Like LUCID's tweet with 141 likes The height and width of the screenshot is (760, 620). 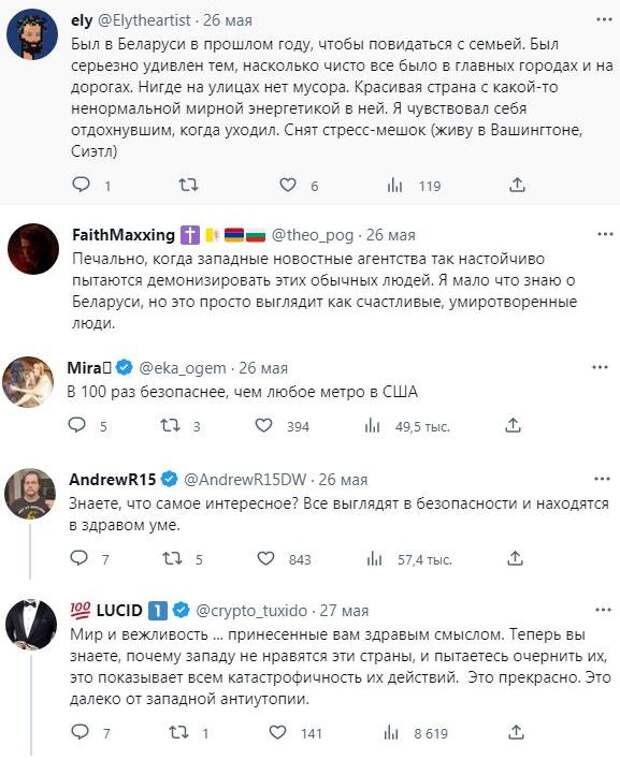click(278, 732)
